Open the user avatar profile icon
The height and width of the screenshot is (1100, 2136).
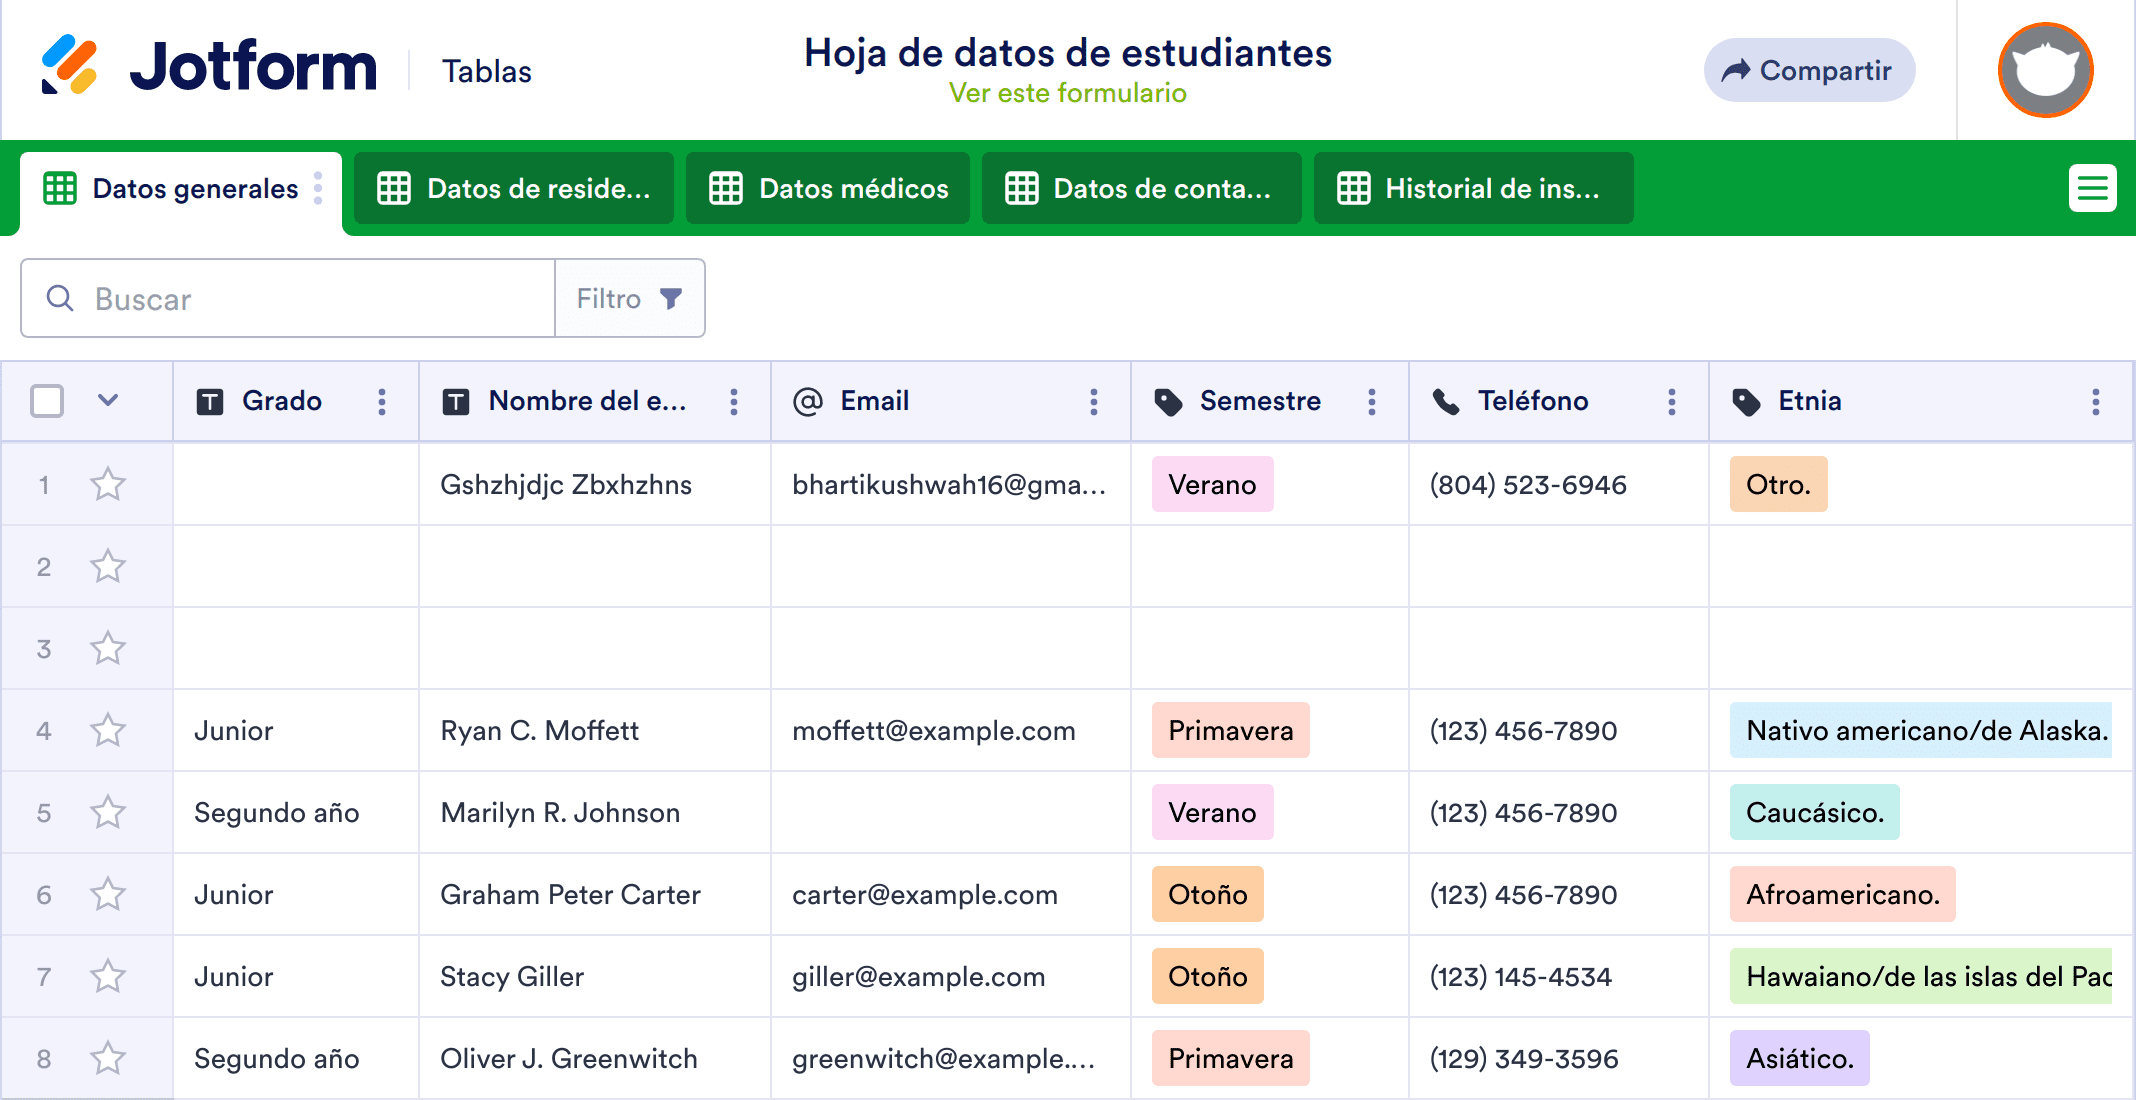pyautogui.click(x=2045, y=70)
